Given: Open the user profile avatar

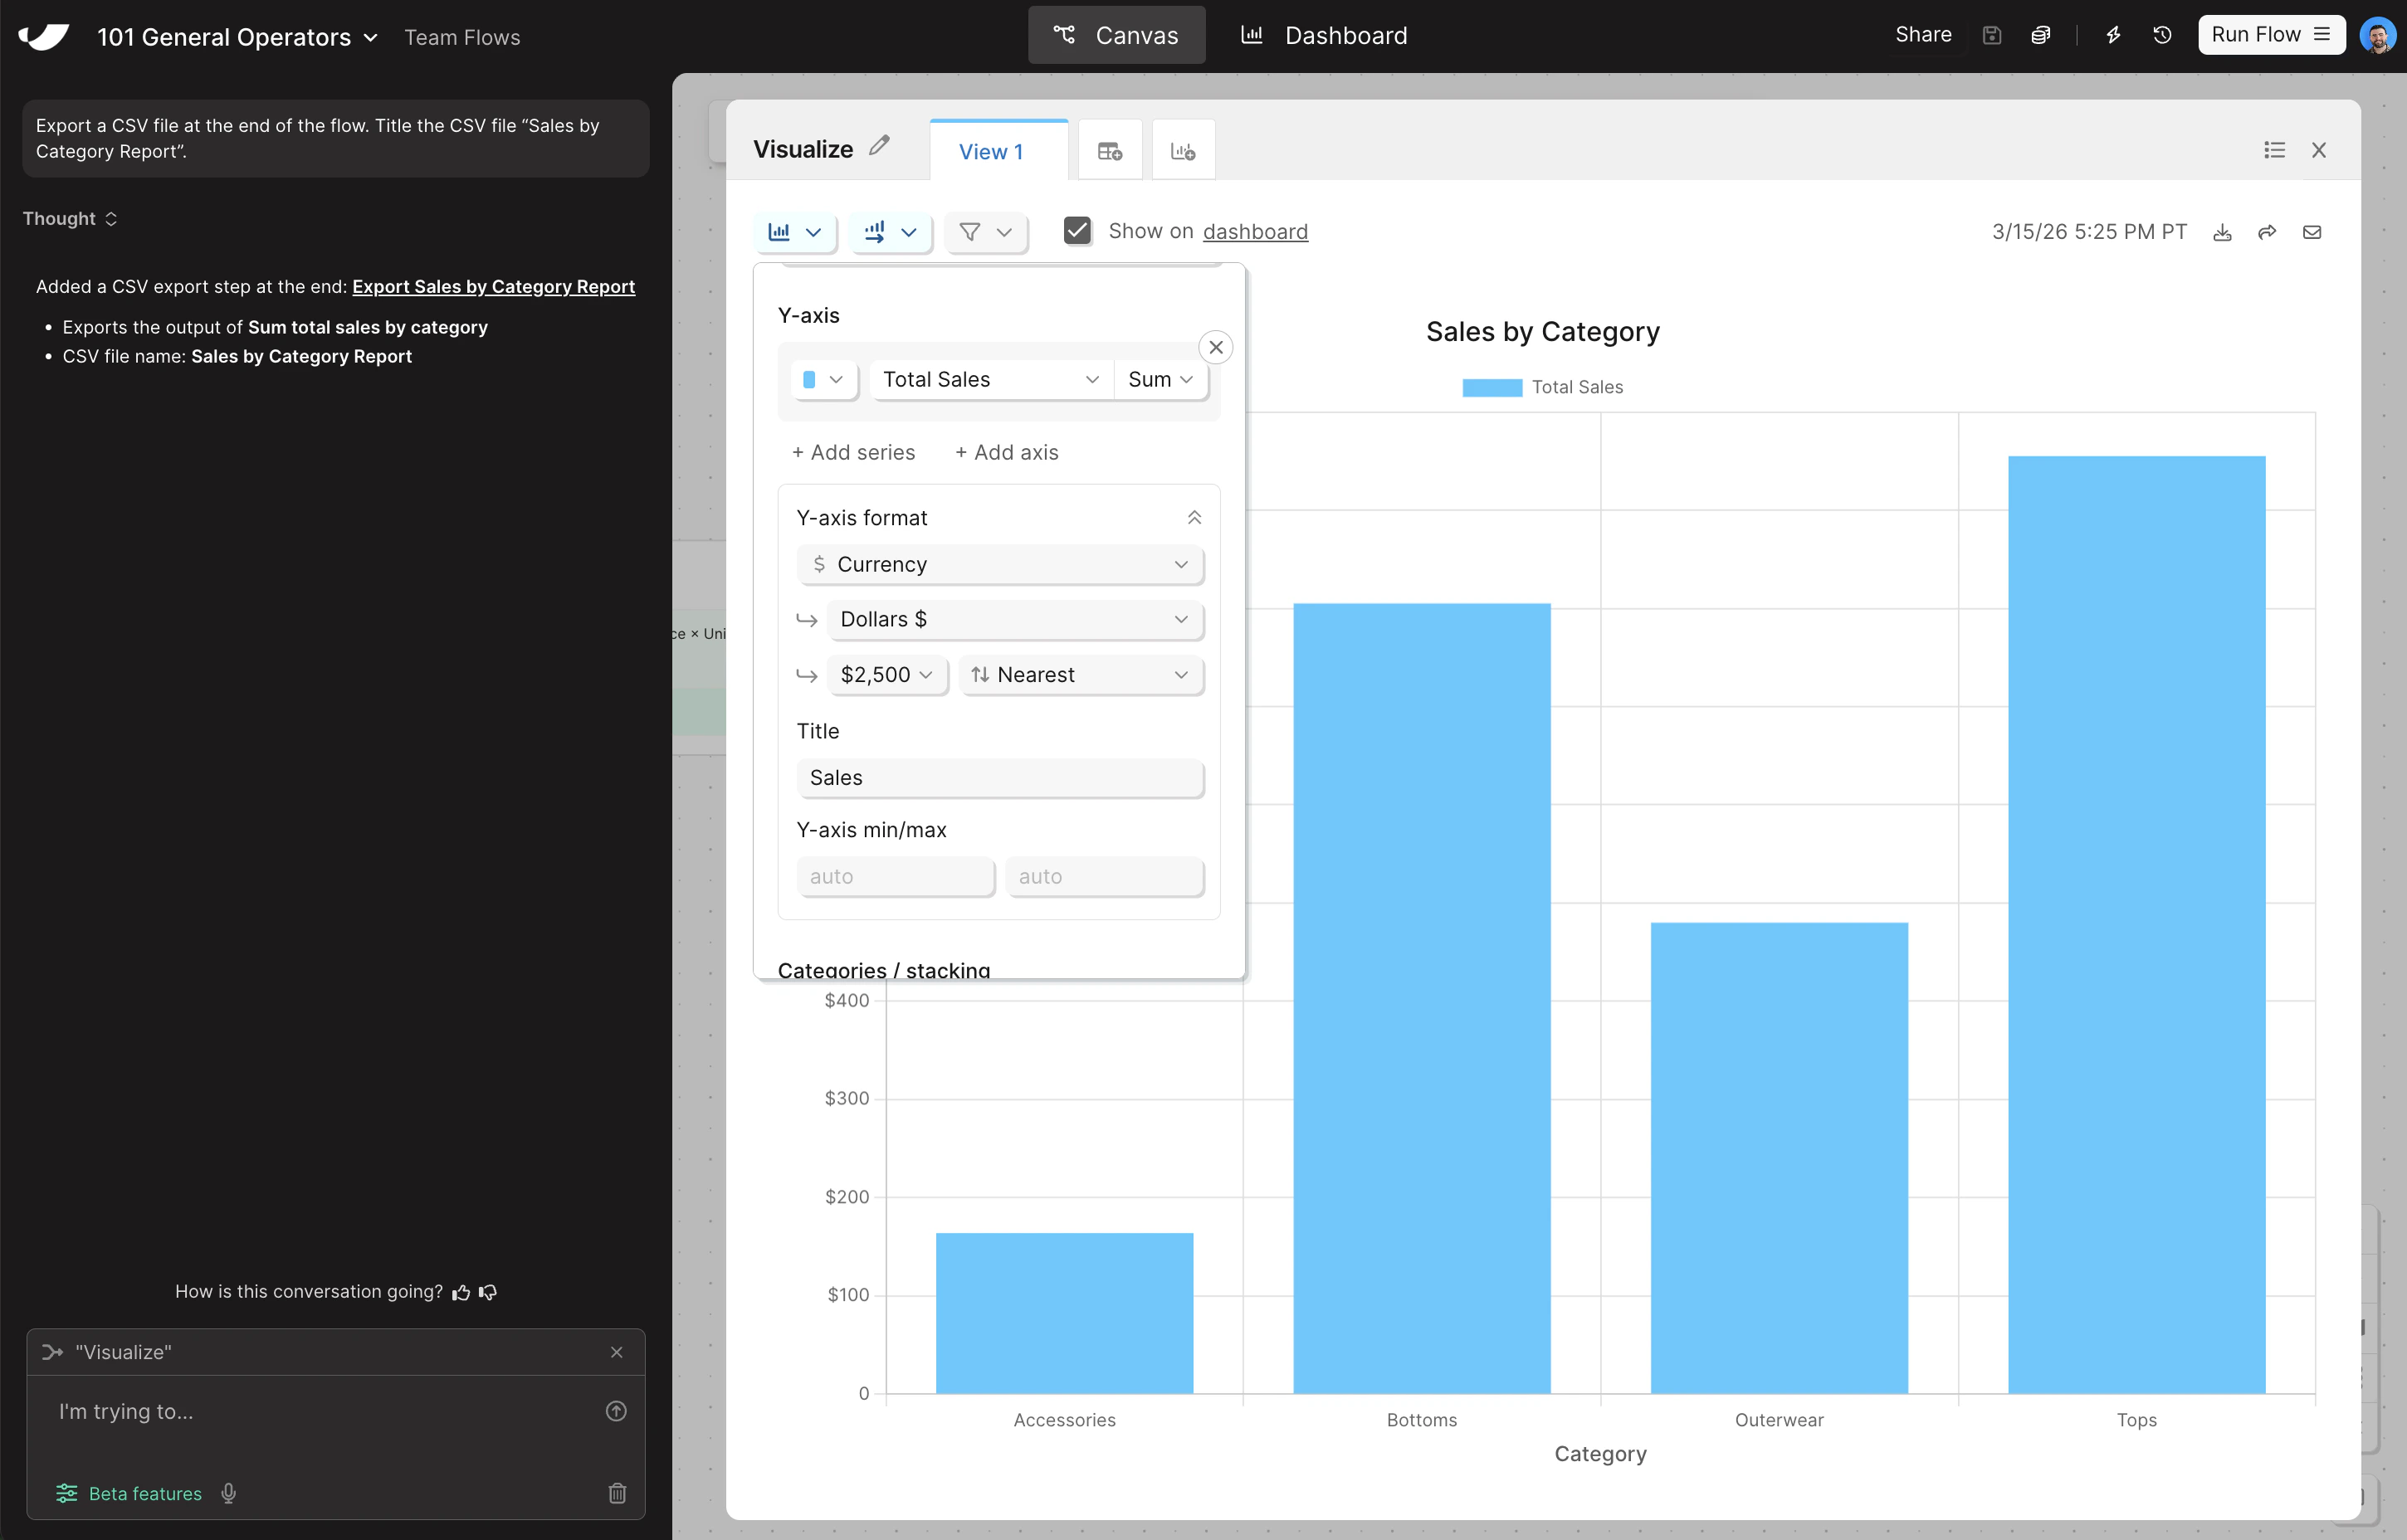Looking at the screenshot, I should [2377, 35].
